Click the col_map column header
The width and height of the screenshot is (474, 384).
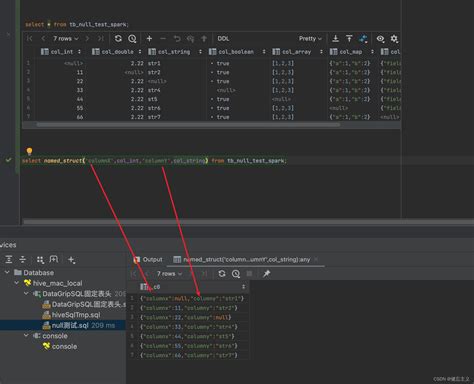point(351,52)
